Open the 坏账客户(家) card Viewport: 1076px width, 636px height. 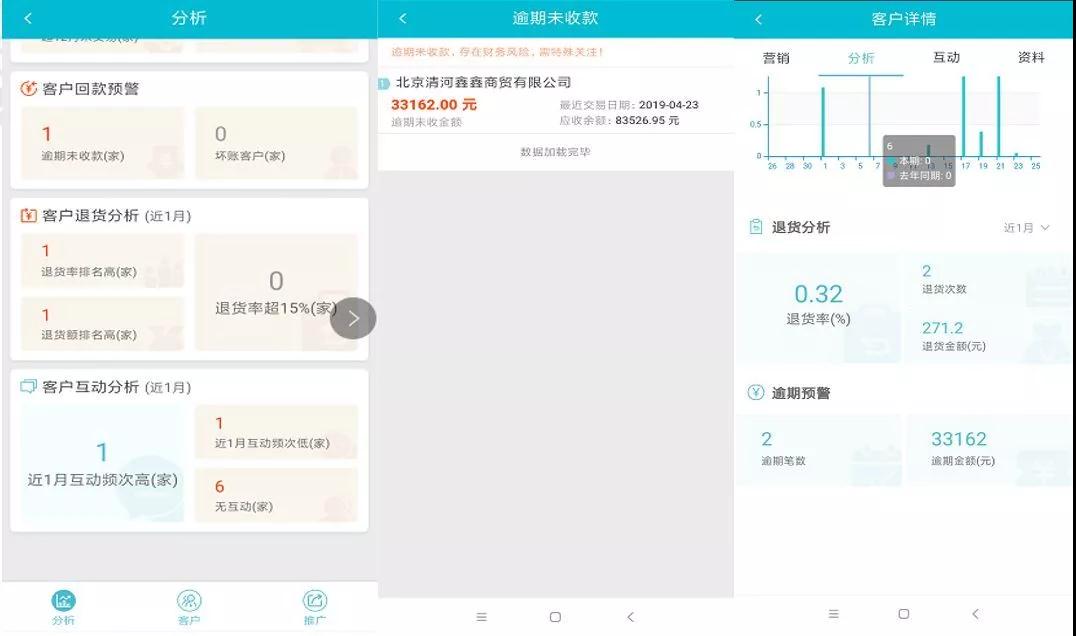coord(276,143)
